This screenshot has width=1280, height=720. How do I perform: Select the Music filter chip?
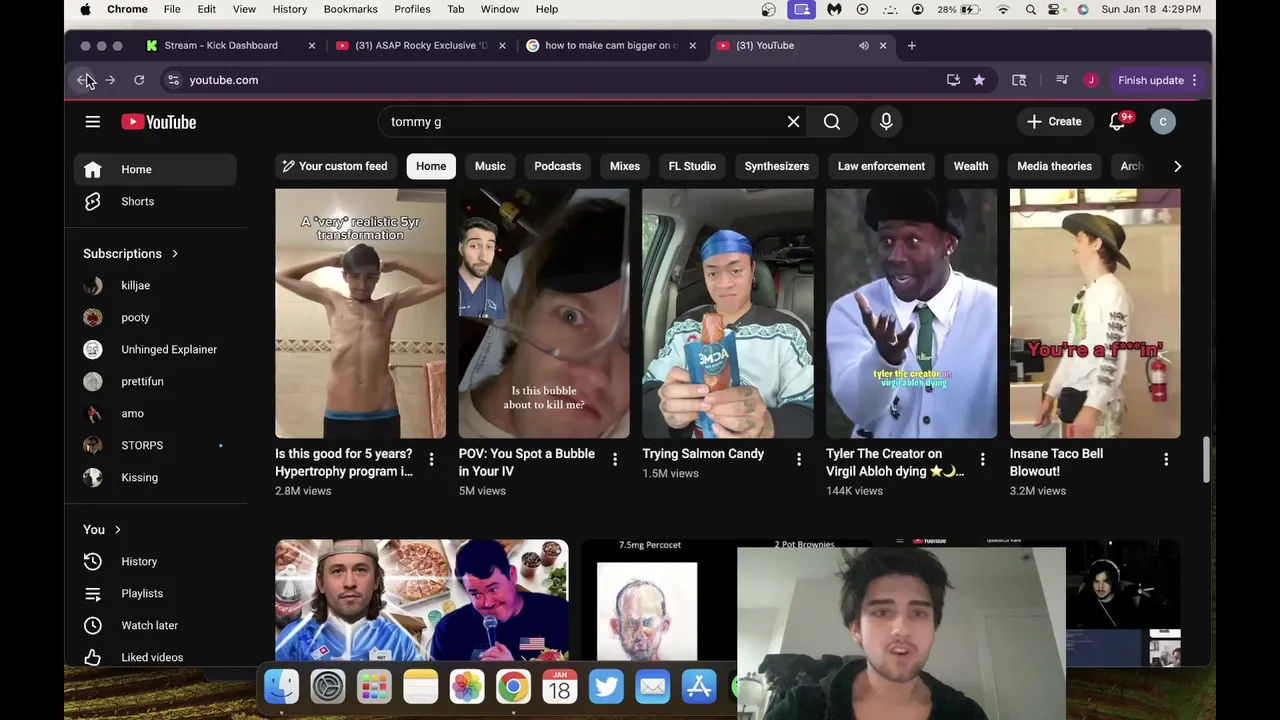click(x=490, y=166)
